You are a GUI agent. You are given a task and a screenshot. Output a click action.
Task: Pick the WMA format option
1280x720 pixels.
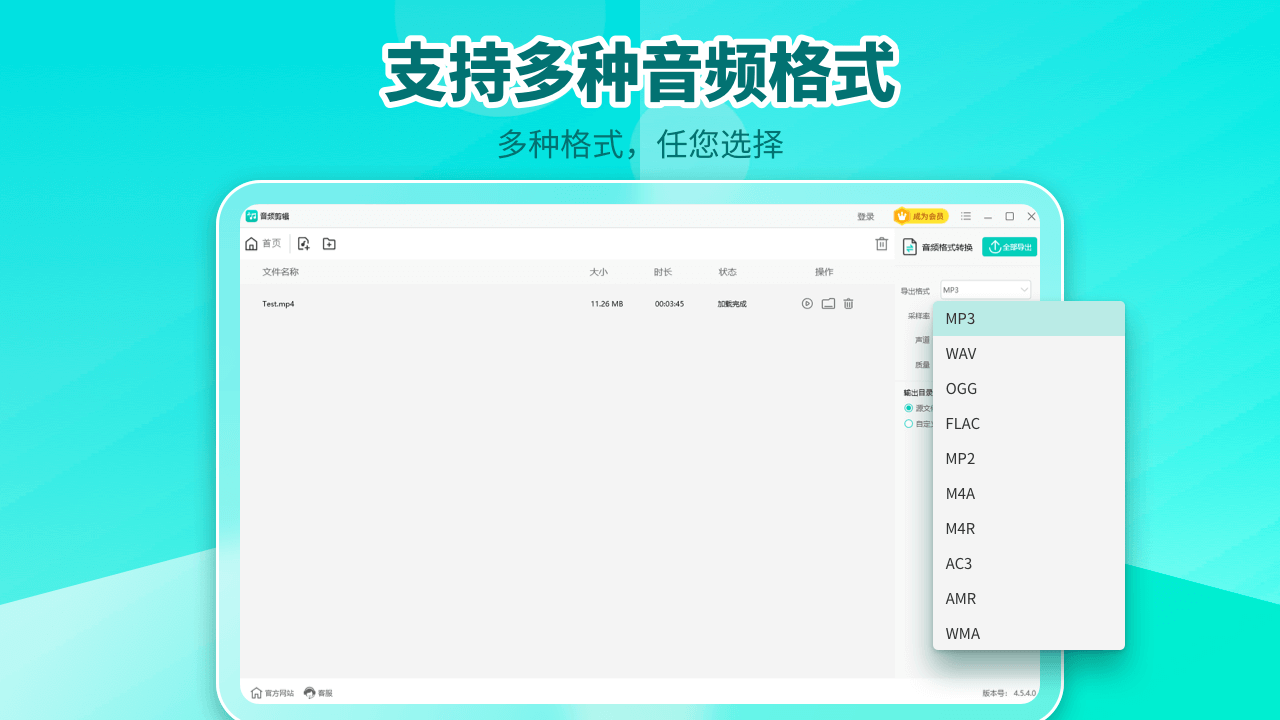click(1028, 634)
